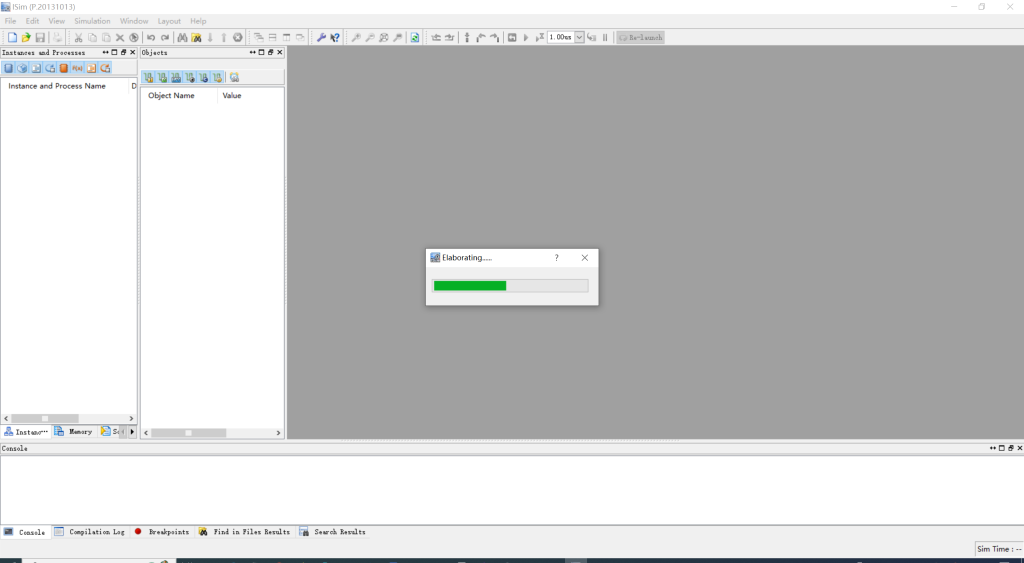Screen dimensions: 1024x563
Task: Open the Simulation menu
Action: click(92, 21)
